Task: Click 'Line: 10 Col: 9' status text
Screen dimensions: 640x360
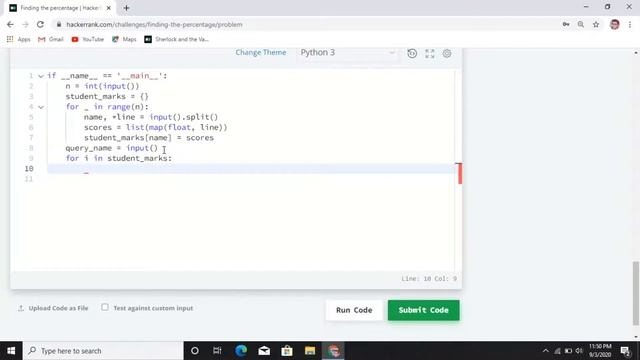Action: click(x=429, y=278)
